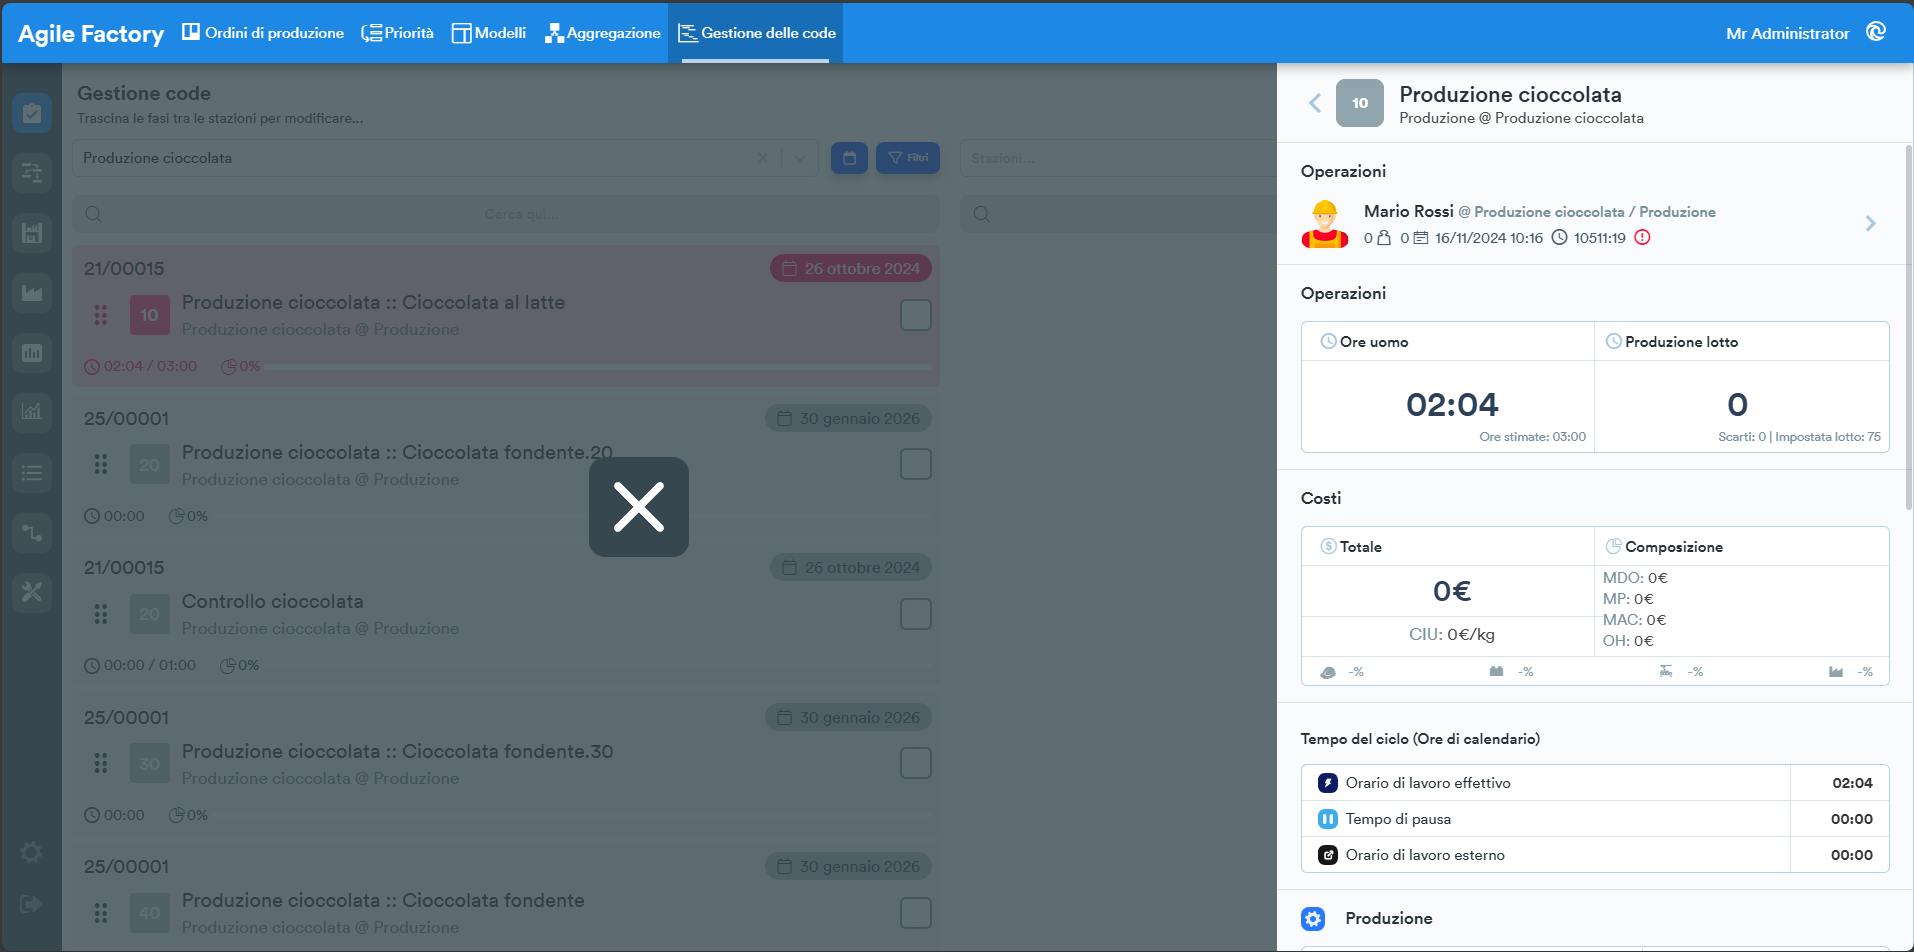Click the Ore uomo clock icon
This screenshot has width=1914, height=952.
pyautogui.click(x=1328, y=341)
